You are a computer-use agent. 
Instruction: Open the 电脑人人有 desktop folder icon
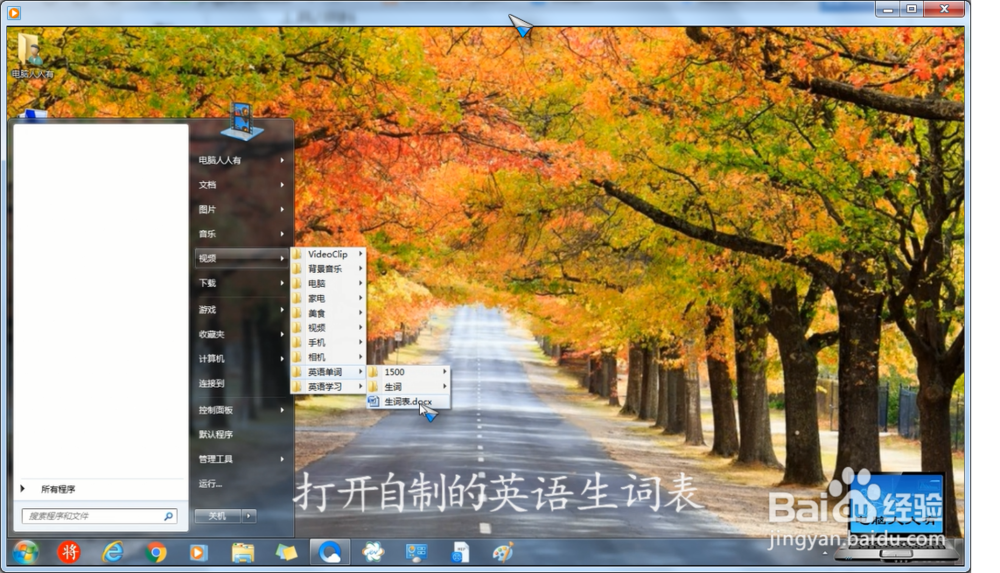(31, 56)
